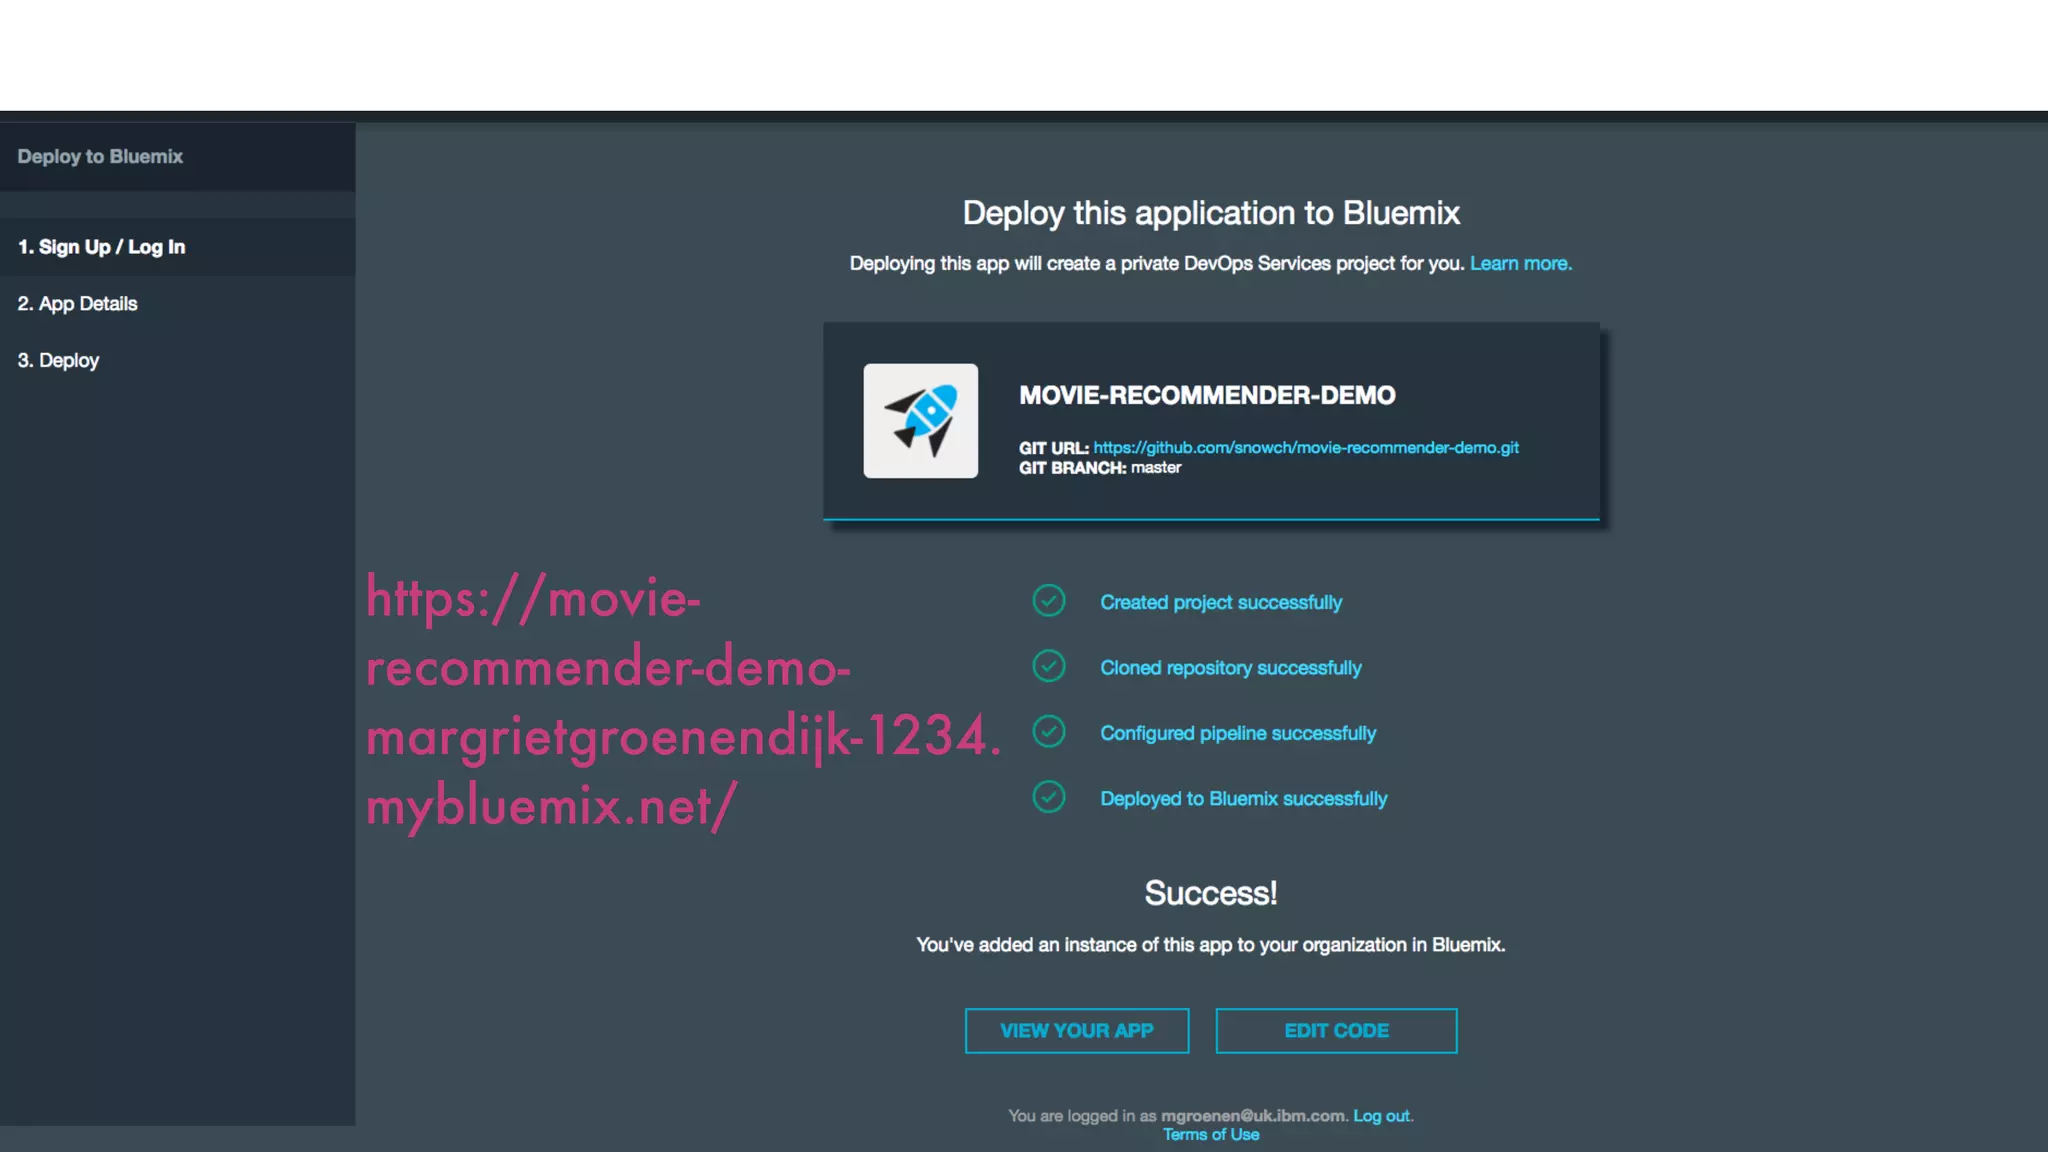Viewport: 2048px width, 1152px height.
Task: Click checkmark beside Deployed to Bluemix successfully
Action: [x=1049, y=797]
